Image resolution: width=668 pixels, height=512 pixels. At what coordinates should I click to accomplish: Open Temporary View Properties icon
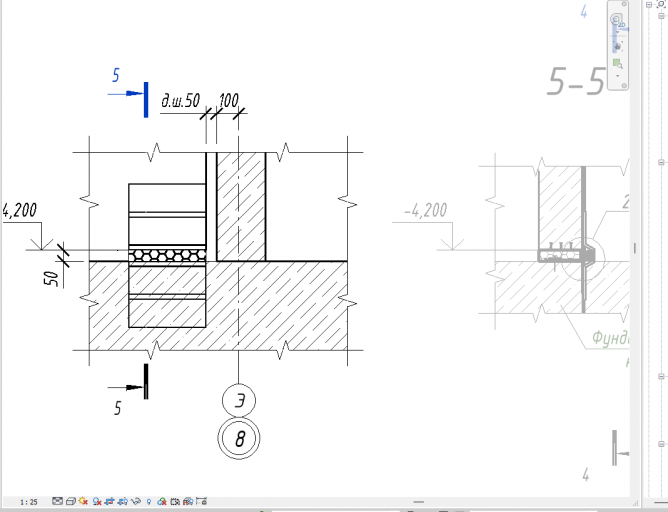point(162,502)
